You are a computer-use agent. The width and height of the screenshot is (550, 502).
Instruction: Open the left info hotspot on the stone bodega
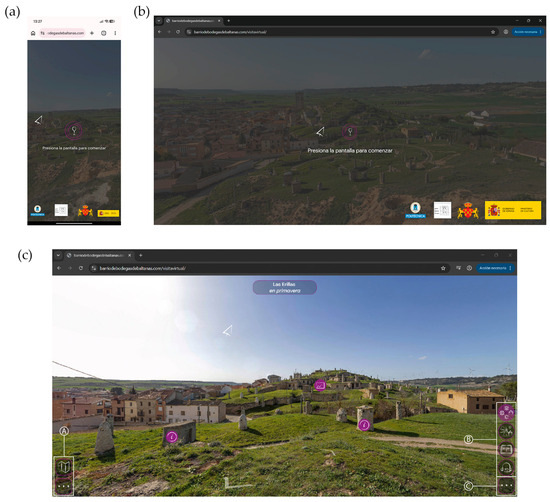(172, 437)
